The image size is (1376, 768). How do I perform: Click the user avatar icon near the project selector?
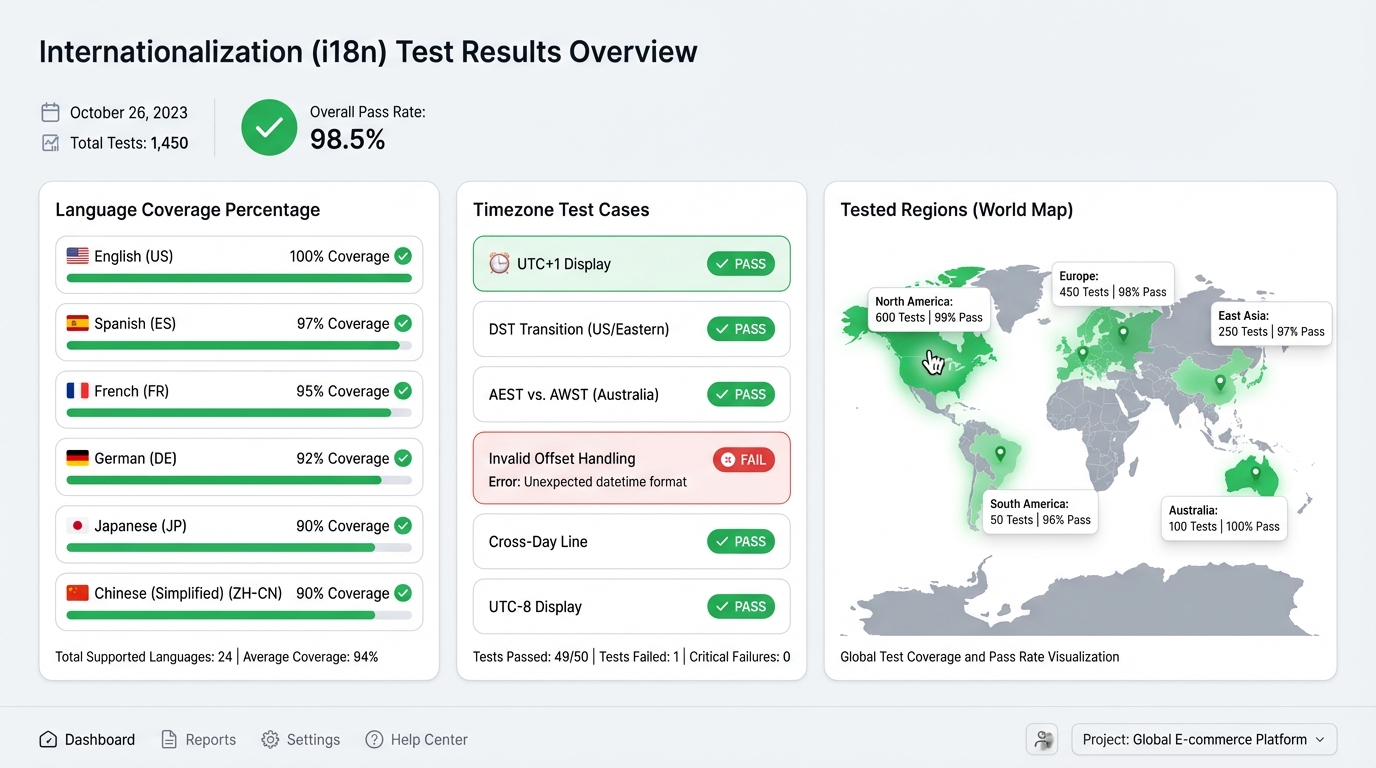[x=1042, y=739]
